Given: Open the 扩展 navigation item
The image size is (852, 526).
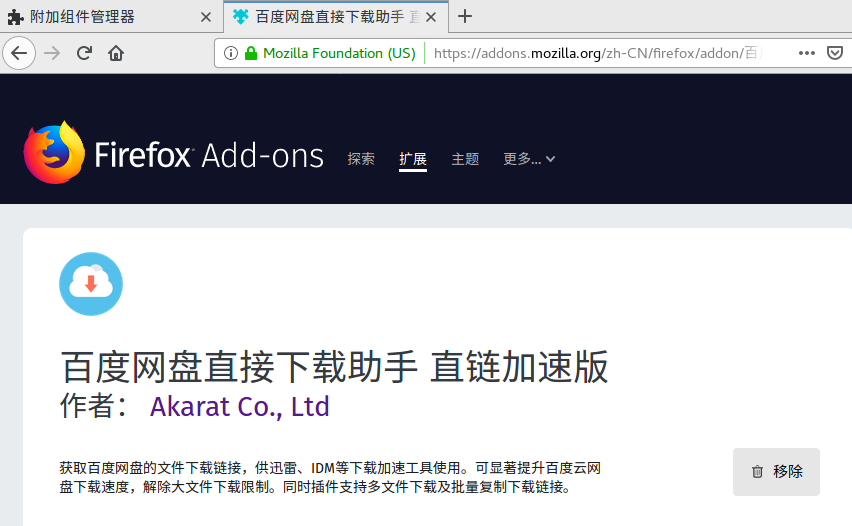Looking at the screenshot, I should (413, 159).
